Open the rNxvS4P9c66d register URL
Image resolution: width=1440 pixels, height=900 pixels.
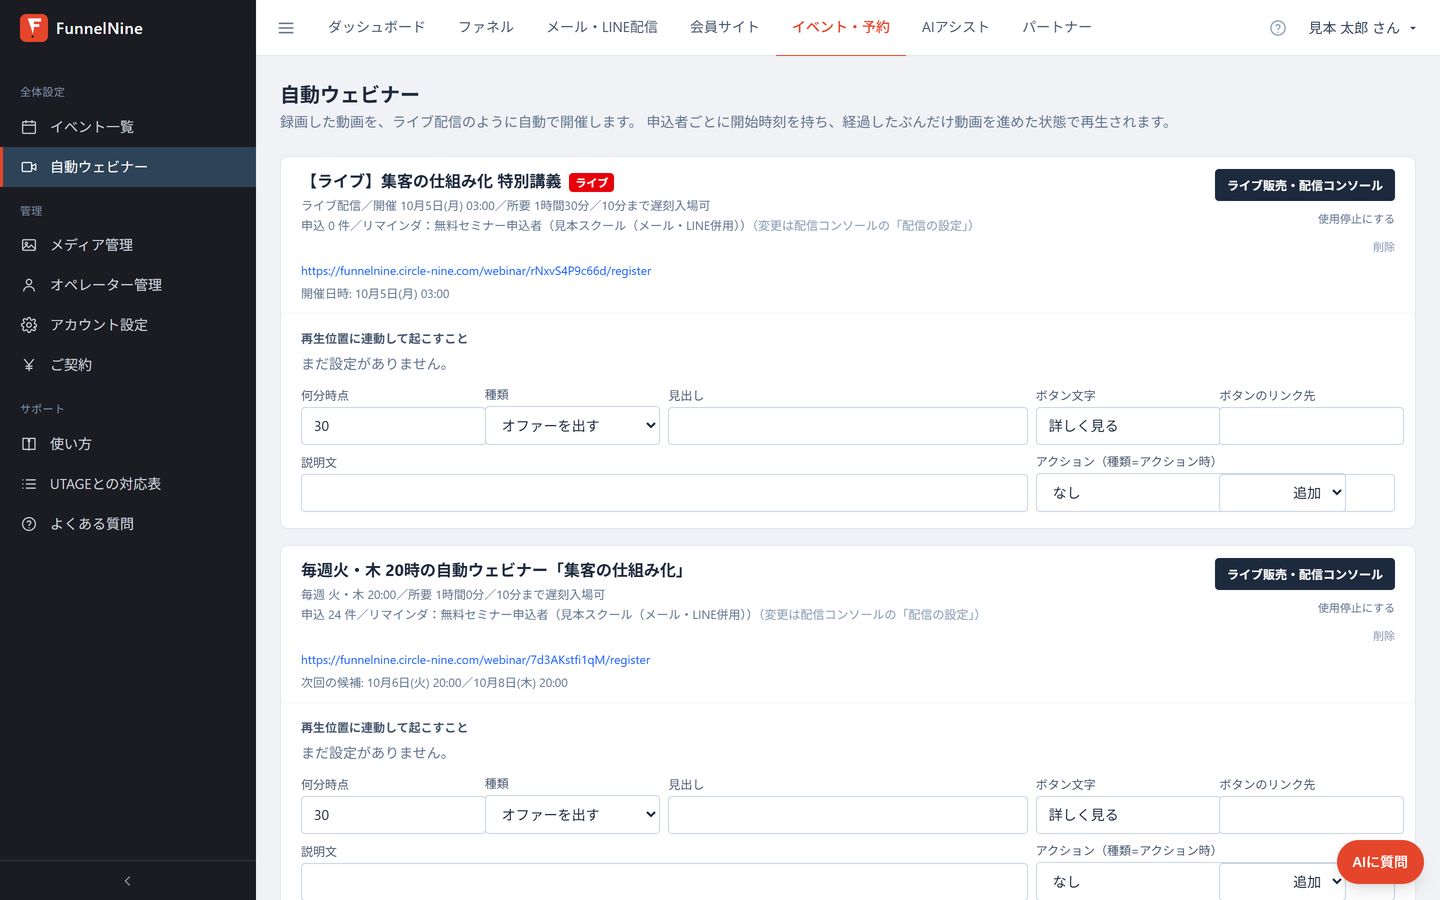click(x=476, y=271)
